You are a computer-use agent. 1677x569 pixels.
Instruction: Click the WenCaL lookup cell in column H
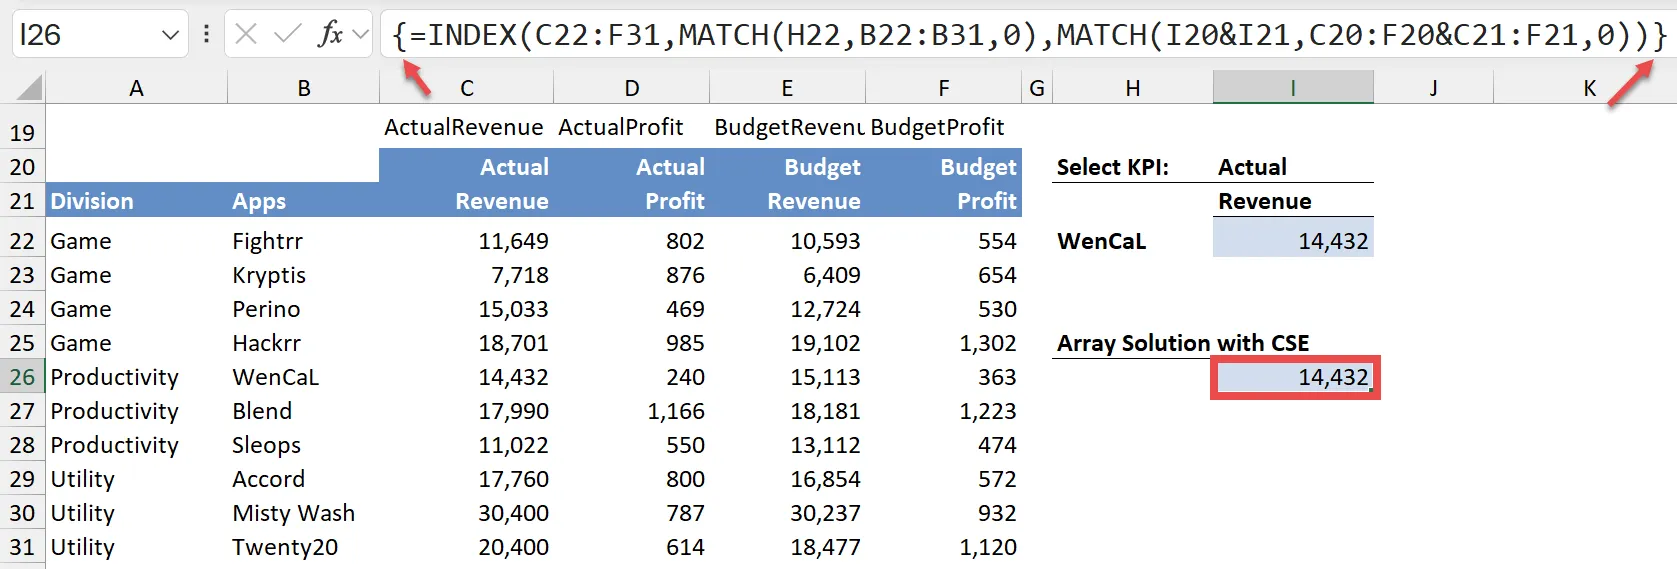point(1130,241)
